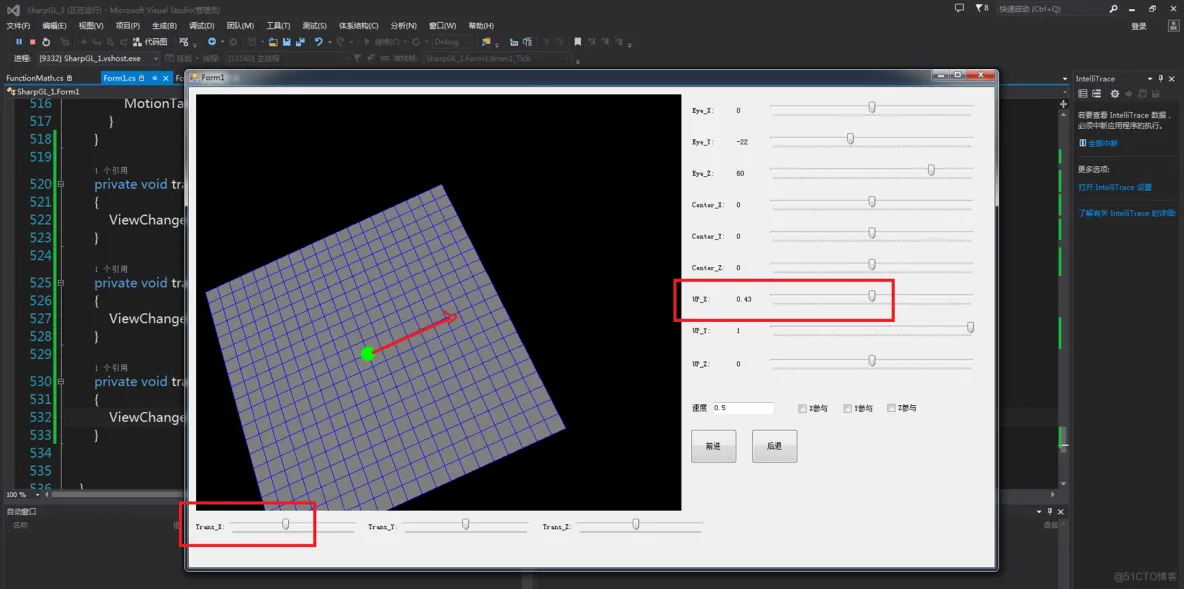Open the 编辑(E) menu
Image resolution: width=1184 pixels, height=589 pixels.
54,26
